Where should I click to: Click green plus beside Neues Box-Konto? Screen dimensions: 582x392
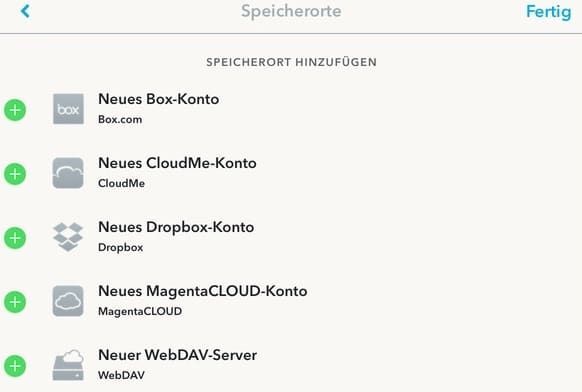pos(15,110)
